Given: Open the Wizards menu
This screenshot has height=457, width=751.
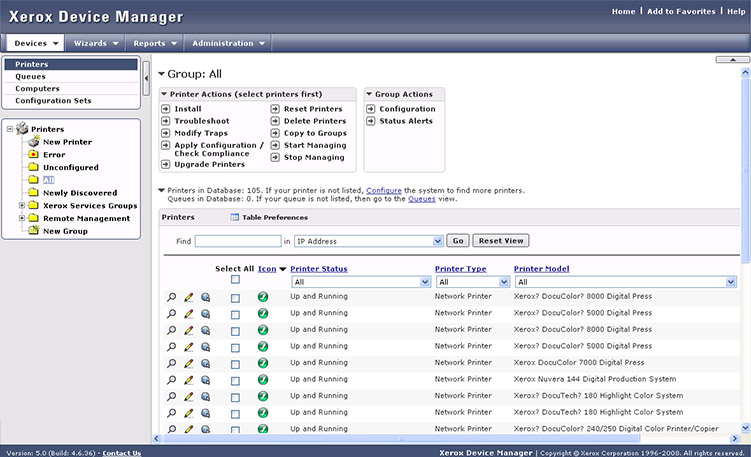Looking at the screenshot, I should pos(95,43).
